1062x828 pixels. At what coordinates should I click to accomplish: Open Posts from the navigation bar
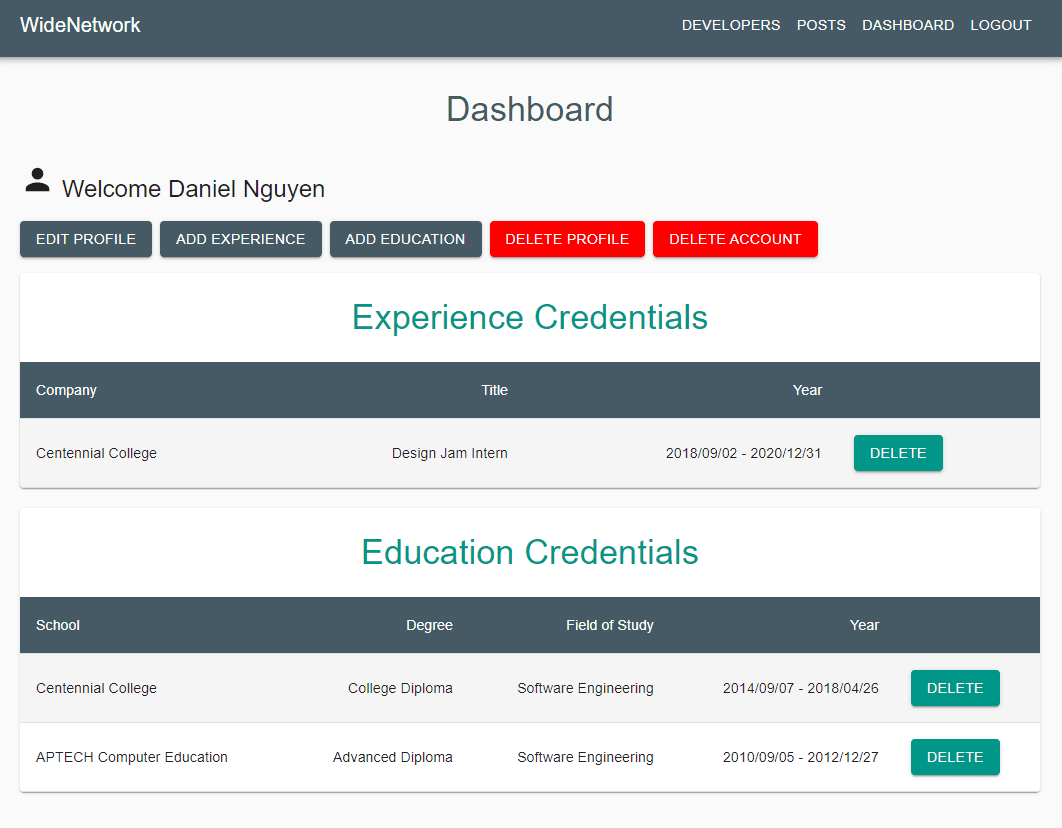pyautogui.click(x=821, y=25)
